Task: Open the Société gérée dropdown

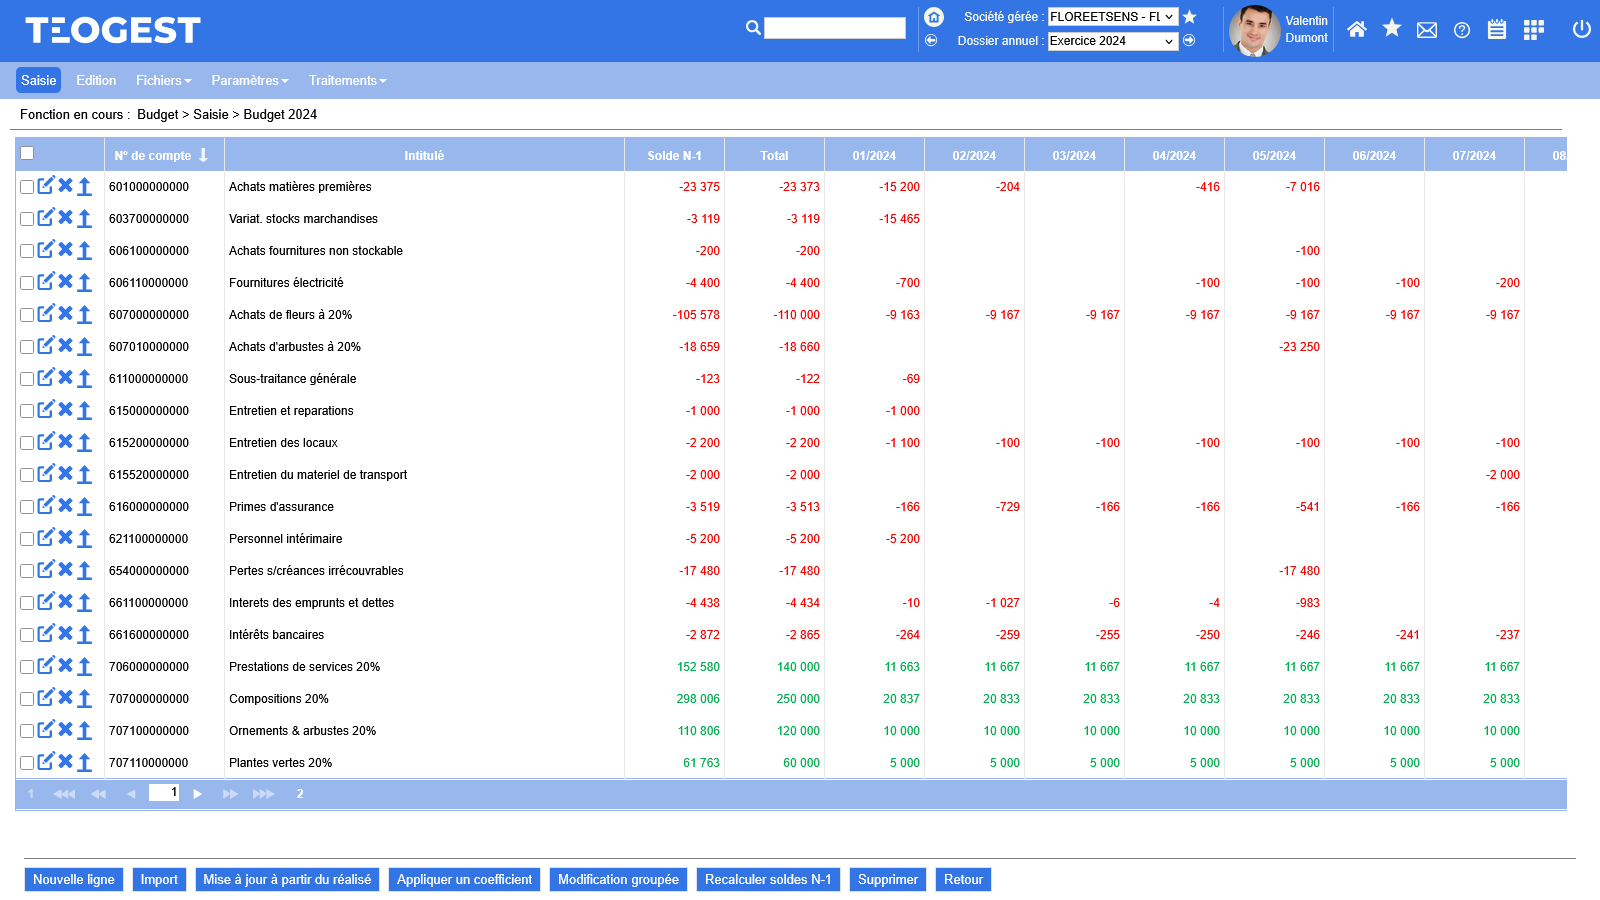Action: [1112, 17]
